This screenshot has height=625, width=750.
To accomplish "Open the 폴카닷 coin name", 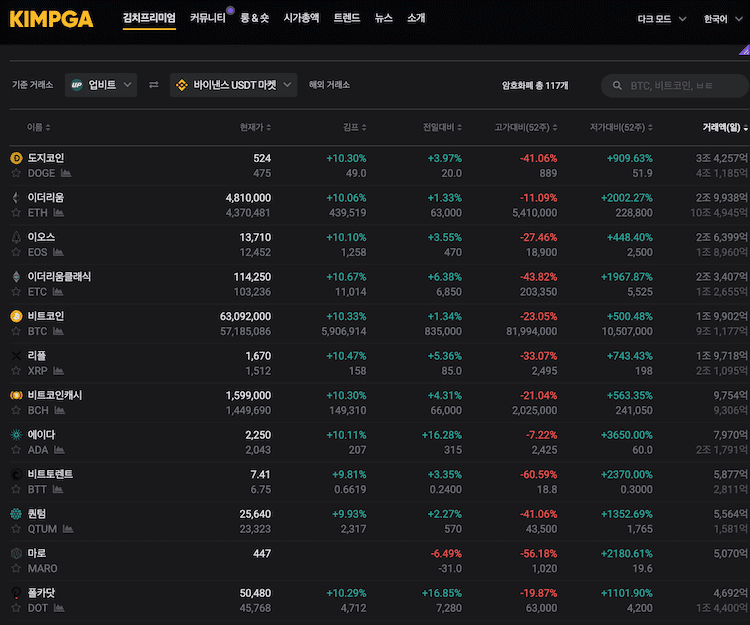I will (x=41, y=593).
